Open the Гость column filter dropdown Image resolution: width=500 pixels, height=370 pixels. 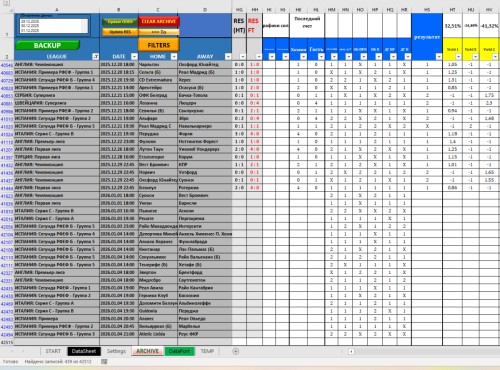(321, 57)
